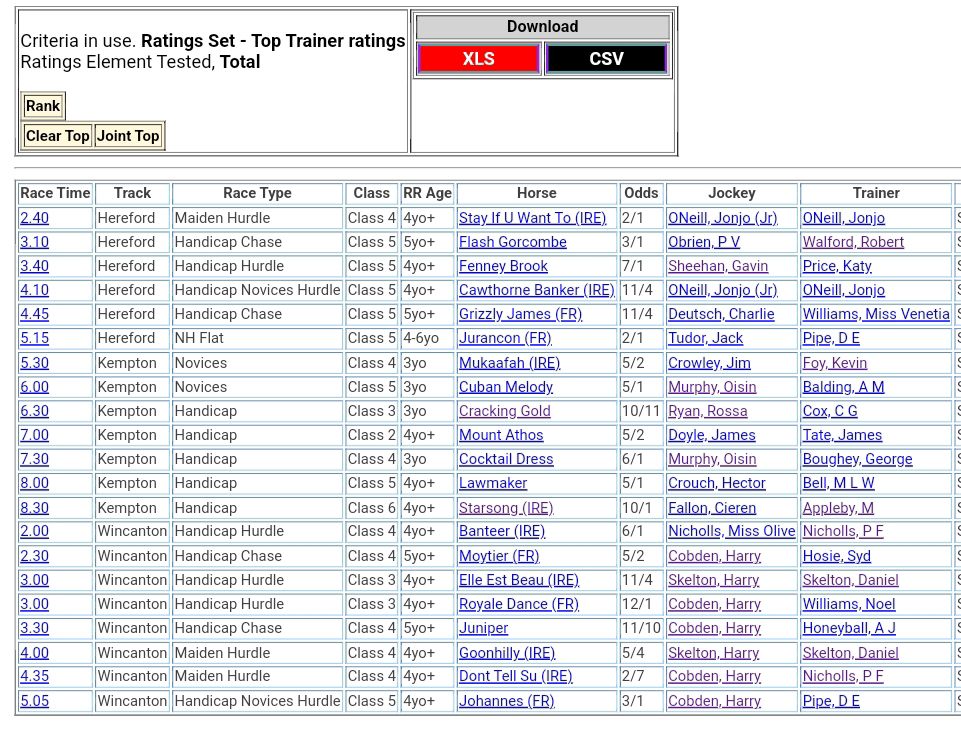Click the 5.30 Kempton race time

tap(34, 363)
